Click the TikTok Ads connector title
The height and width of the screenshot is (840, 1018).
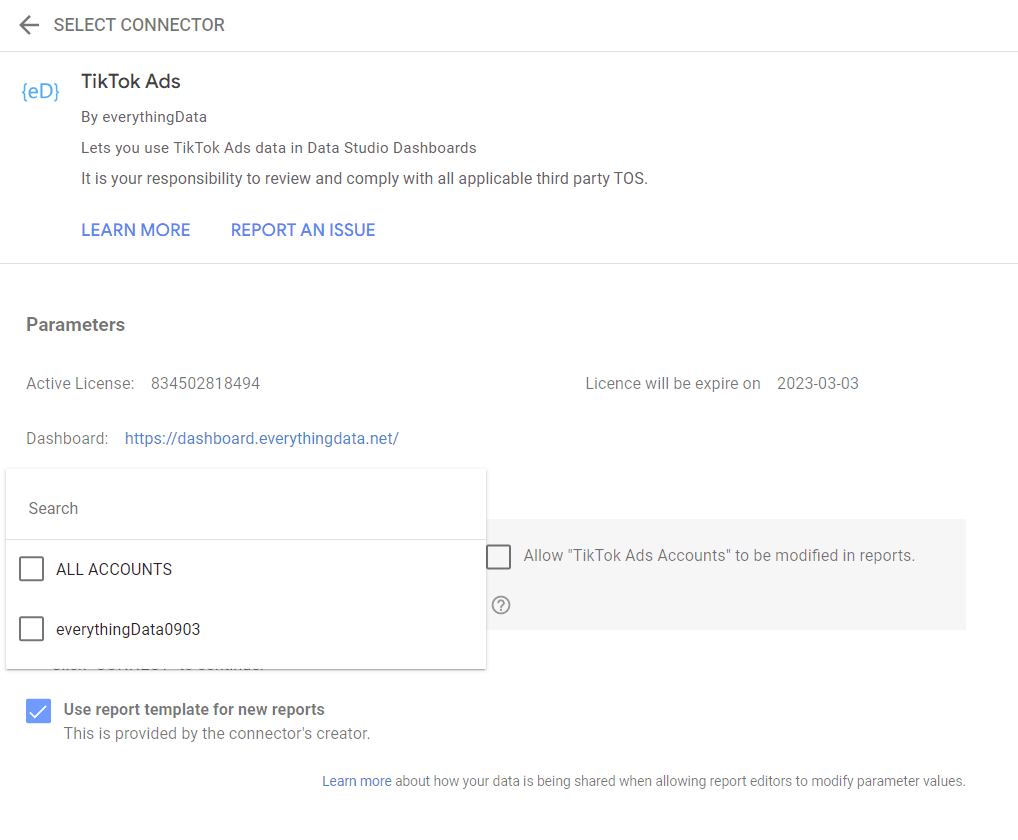[131, 82]
